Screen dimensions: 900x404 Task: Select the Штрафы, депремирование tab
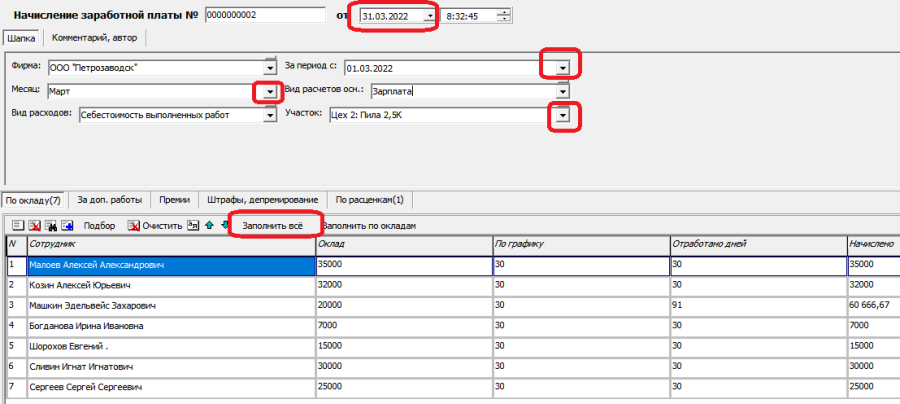(263, 200)
